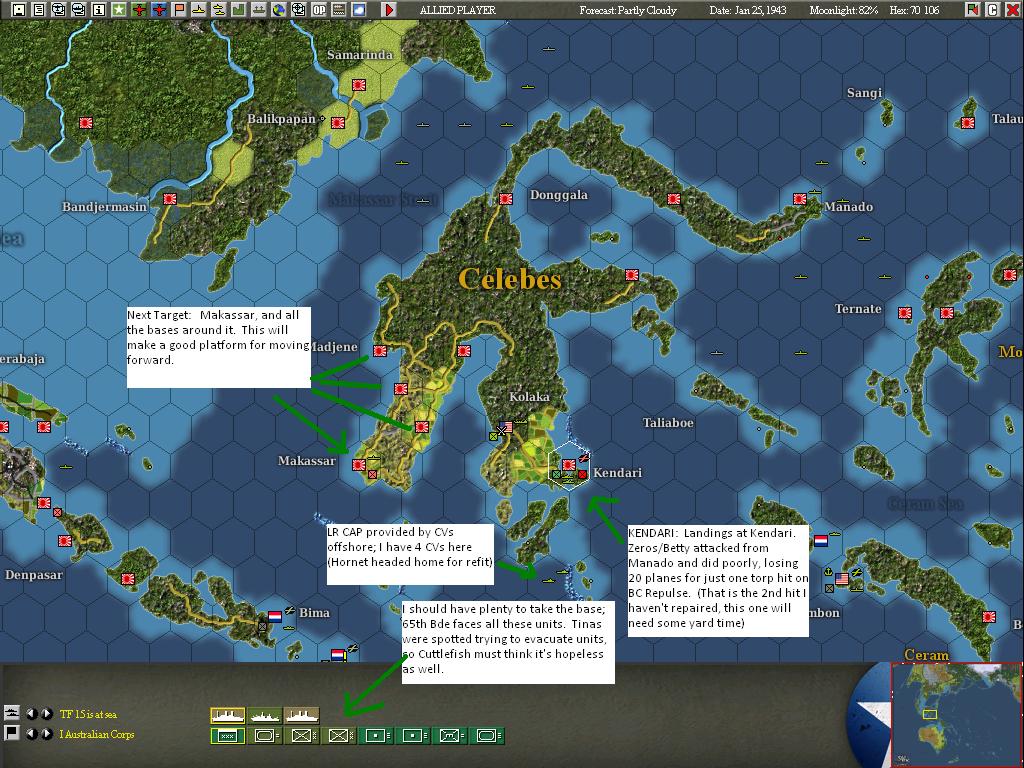Click the crosshair target toolbar icon
The height and width of the screenshot is (768, 1024).
click(x=298, y=9)
